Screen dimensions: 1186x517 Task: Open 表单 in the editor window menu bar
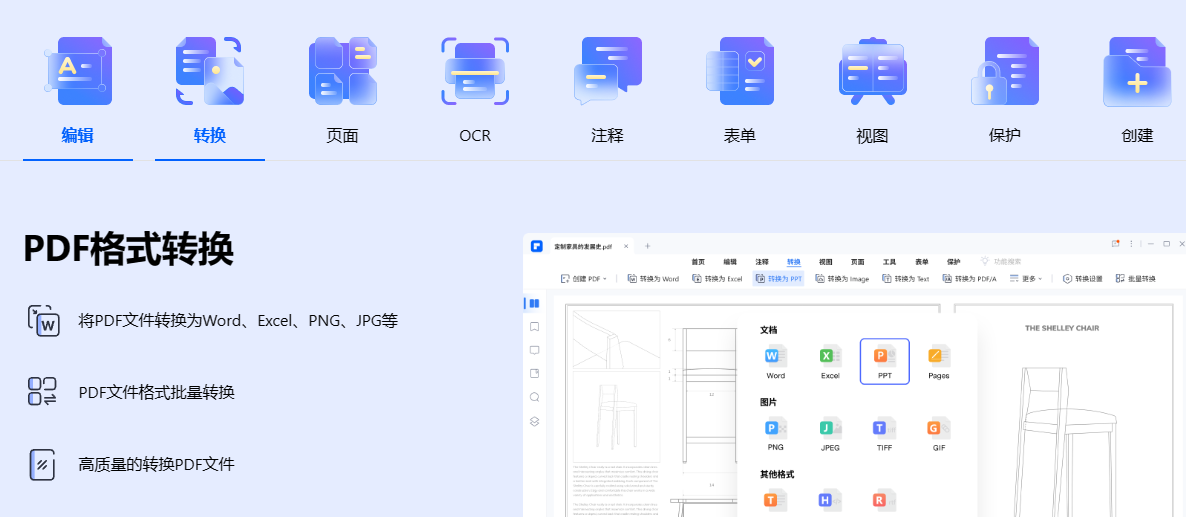click(921, 262)
